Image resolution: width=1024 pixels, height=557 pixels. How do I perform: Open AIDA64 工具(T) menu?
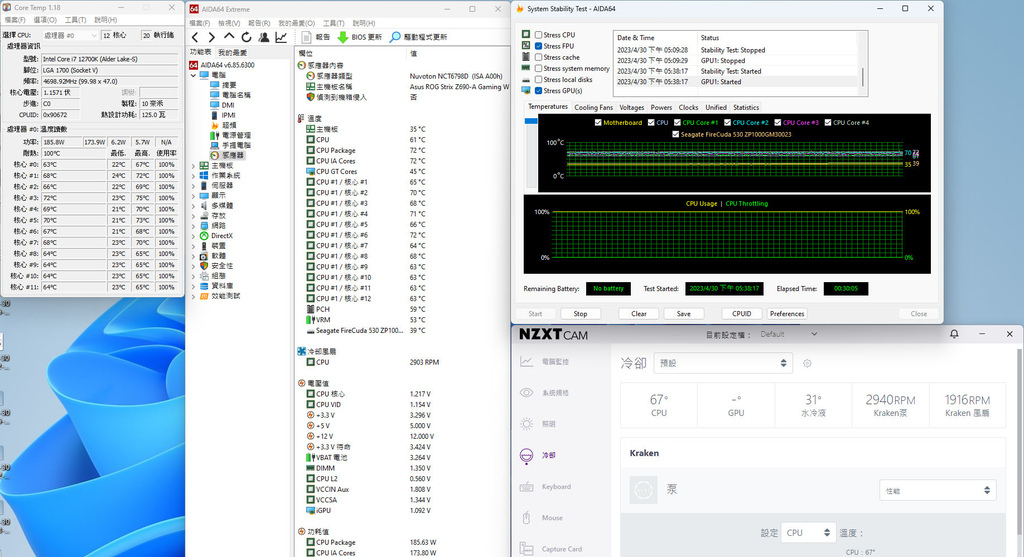334,24
